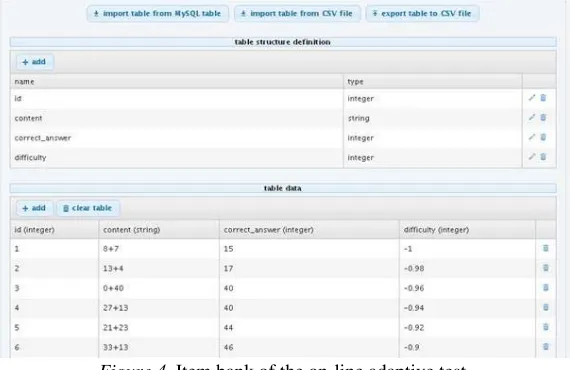
Task: Select the correct_answer field name cell
Action: 177,138
